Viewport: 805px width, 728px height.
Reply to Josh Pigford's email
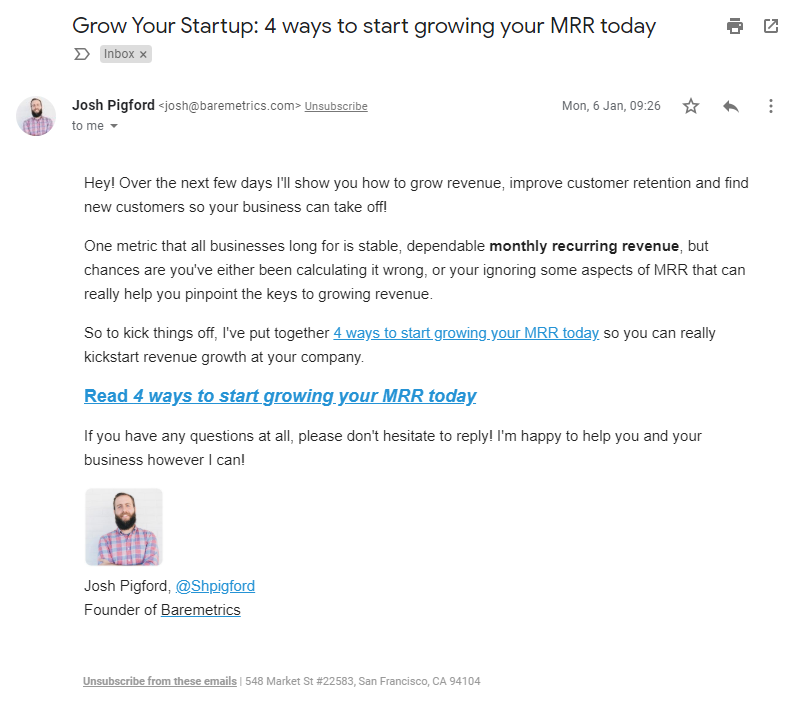pos(731,106)
